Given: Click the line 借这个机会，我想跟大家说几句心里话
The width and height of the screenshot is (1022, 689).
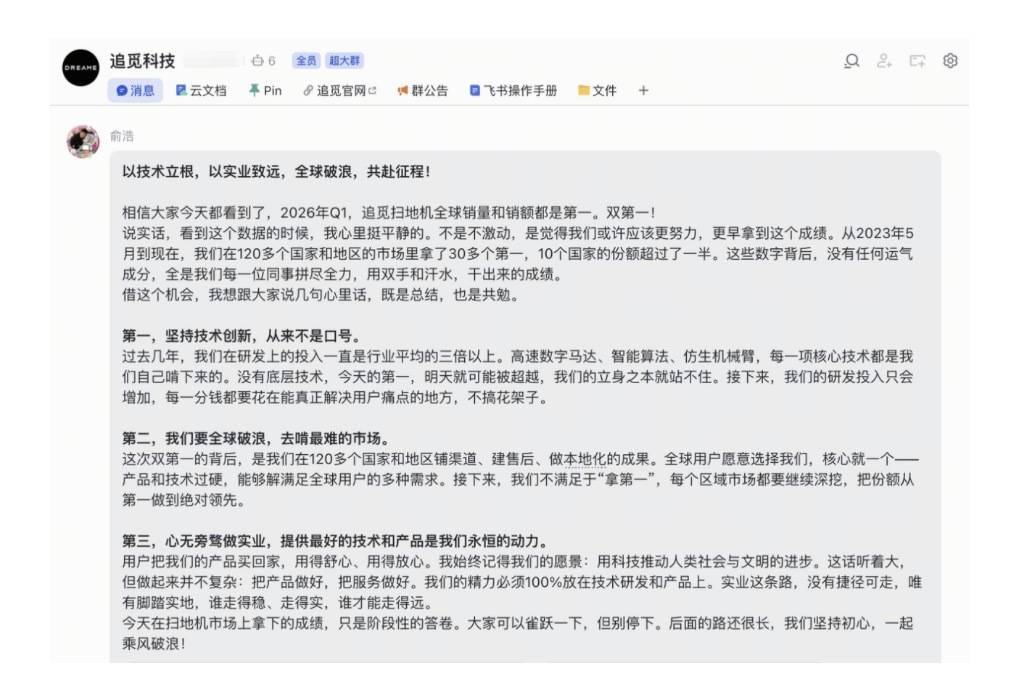Looking at the screenshot, I should (322, 295).
